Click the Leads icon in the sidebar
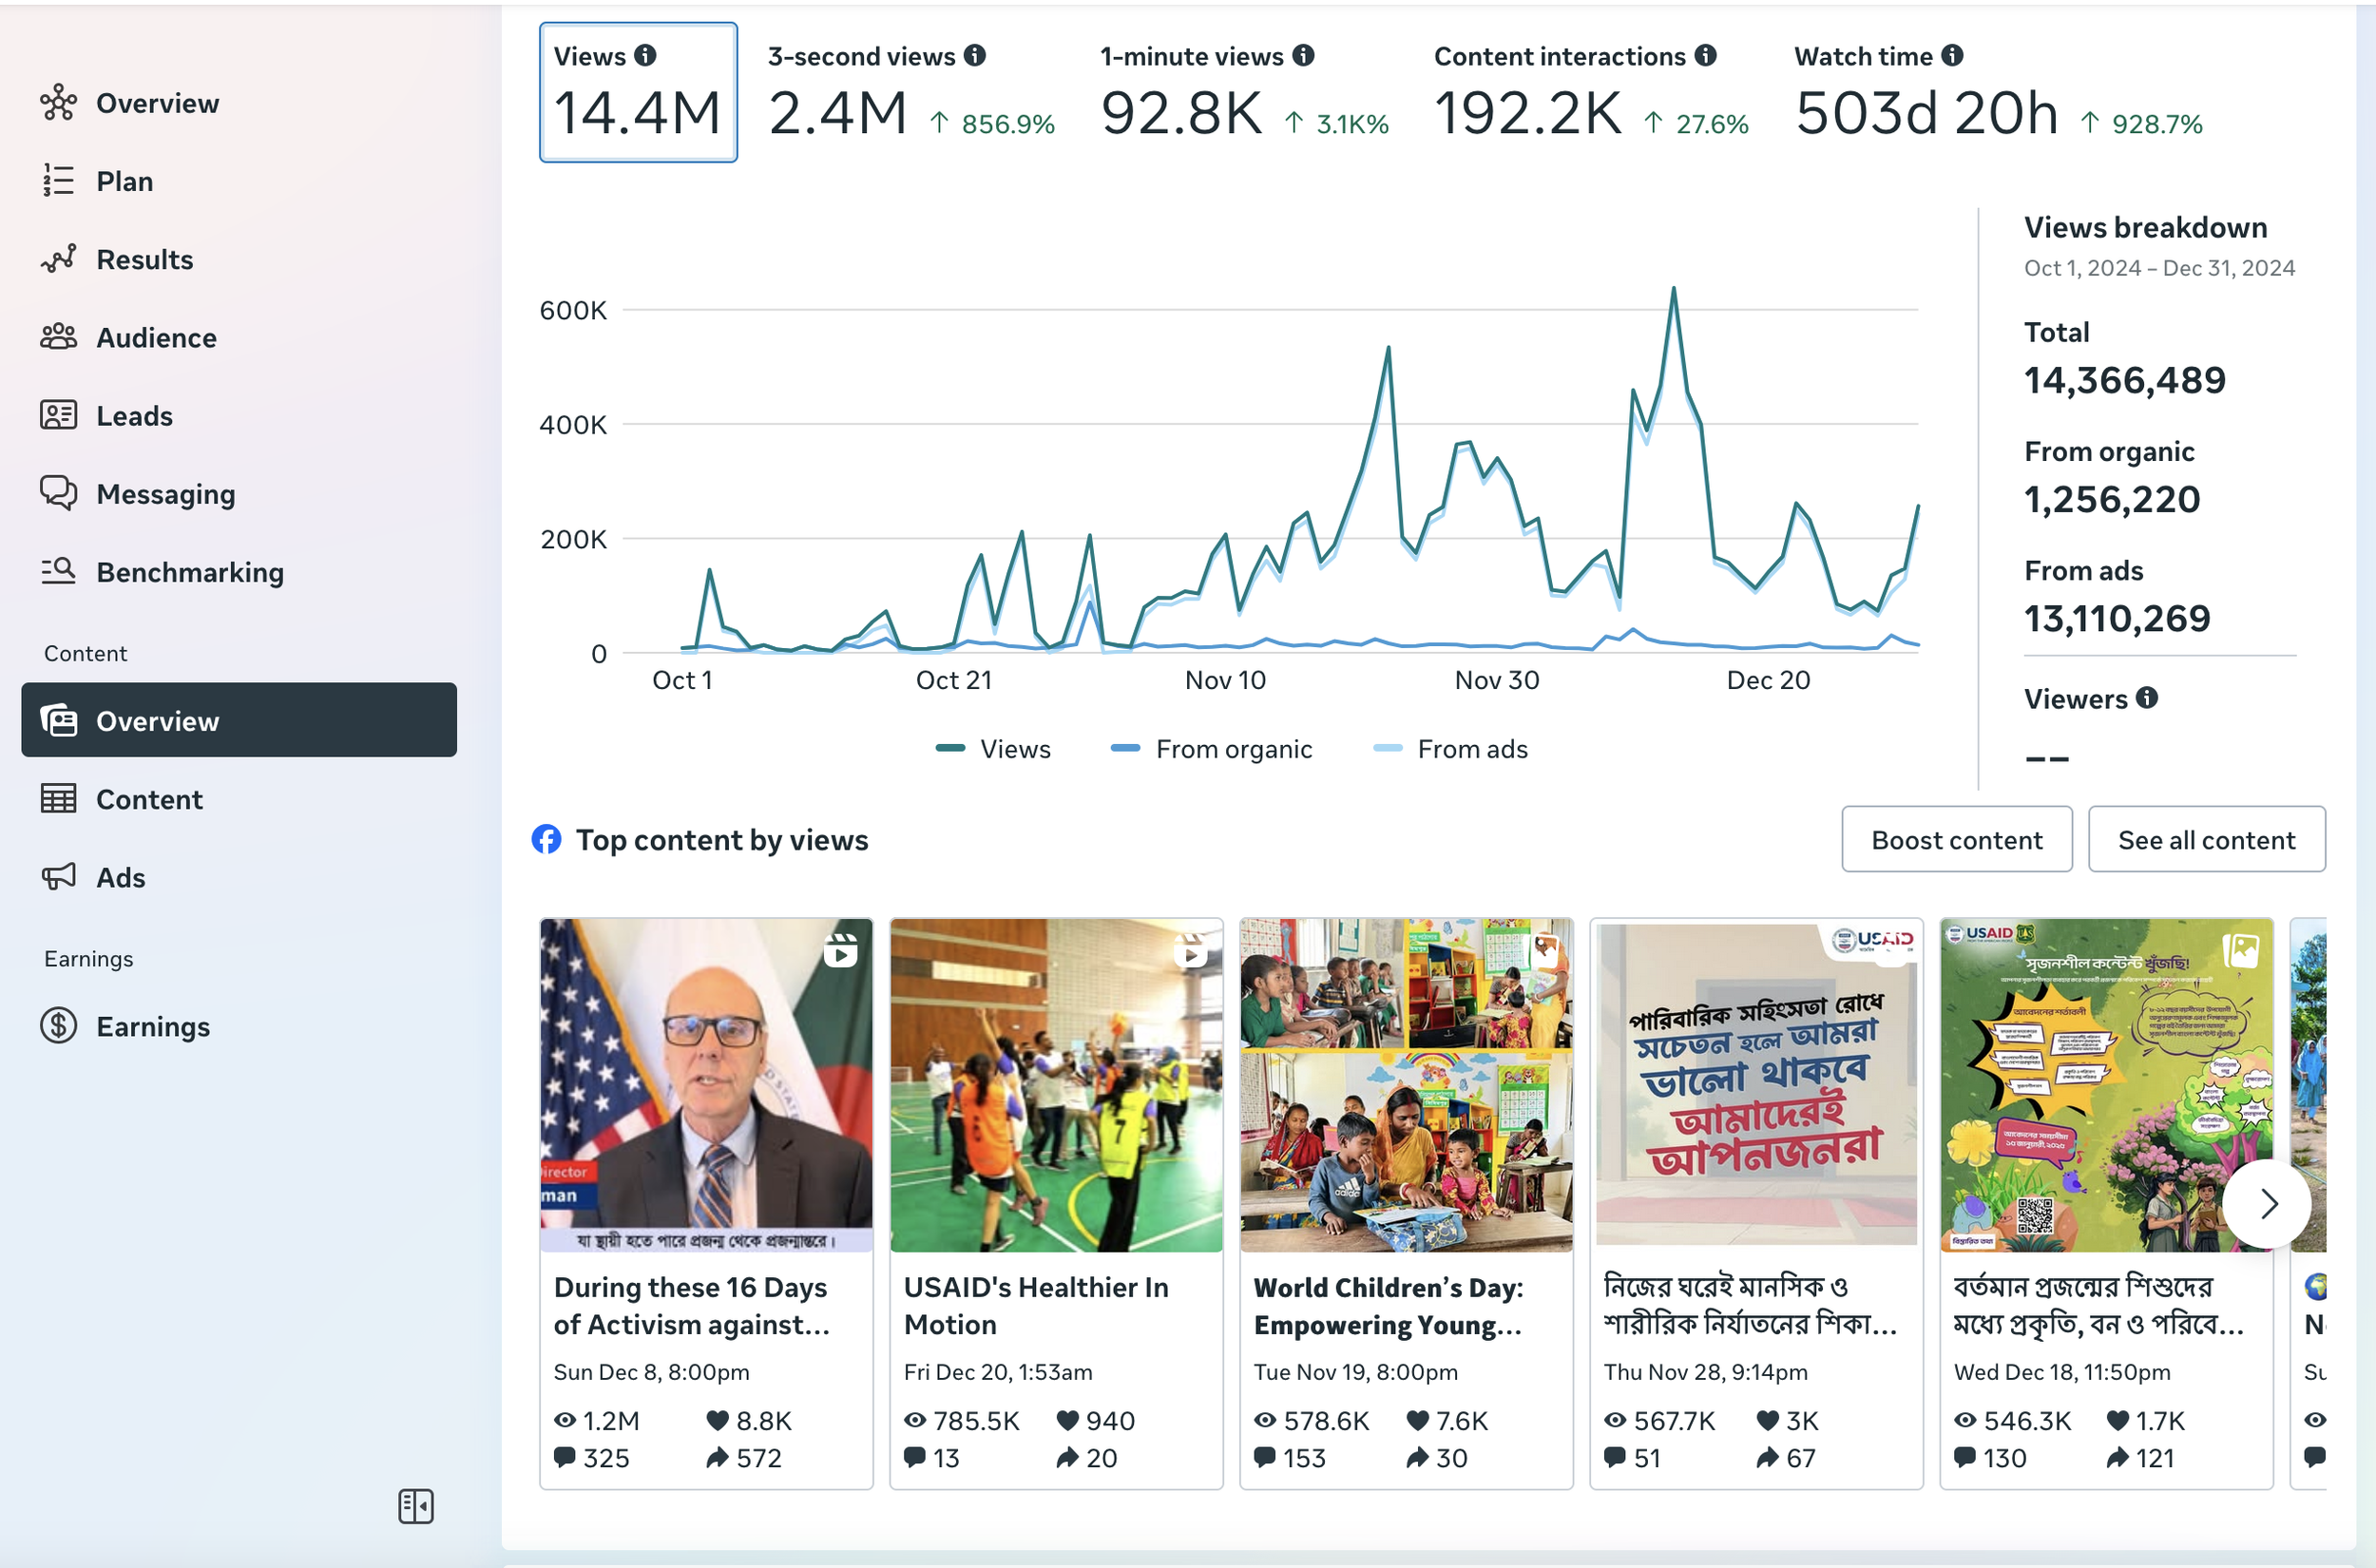The image size is (2376, 1568). click(x=58, y=415)
